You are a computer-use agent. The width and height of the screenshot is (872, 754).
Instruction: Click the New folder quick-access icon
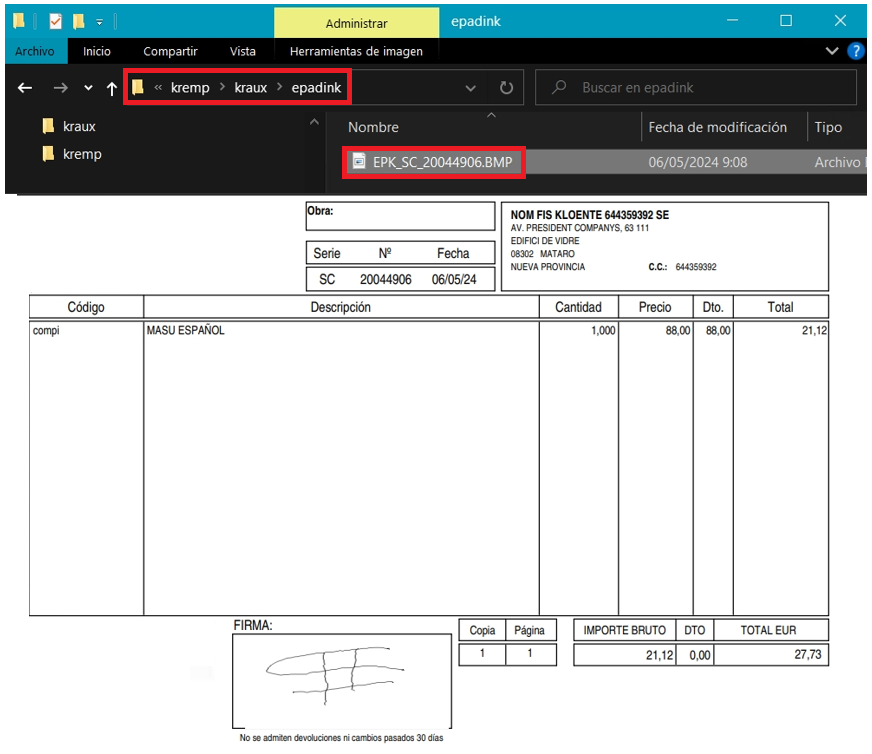(78, 21)
